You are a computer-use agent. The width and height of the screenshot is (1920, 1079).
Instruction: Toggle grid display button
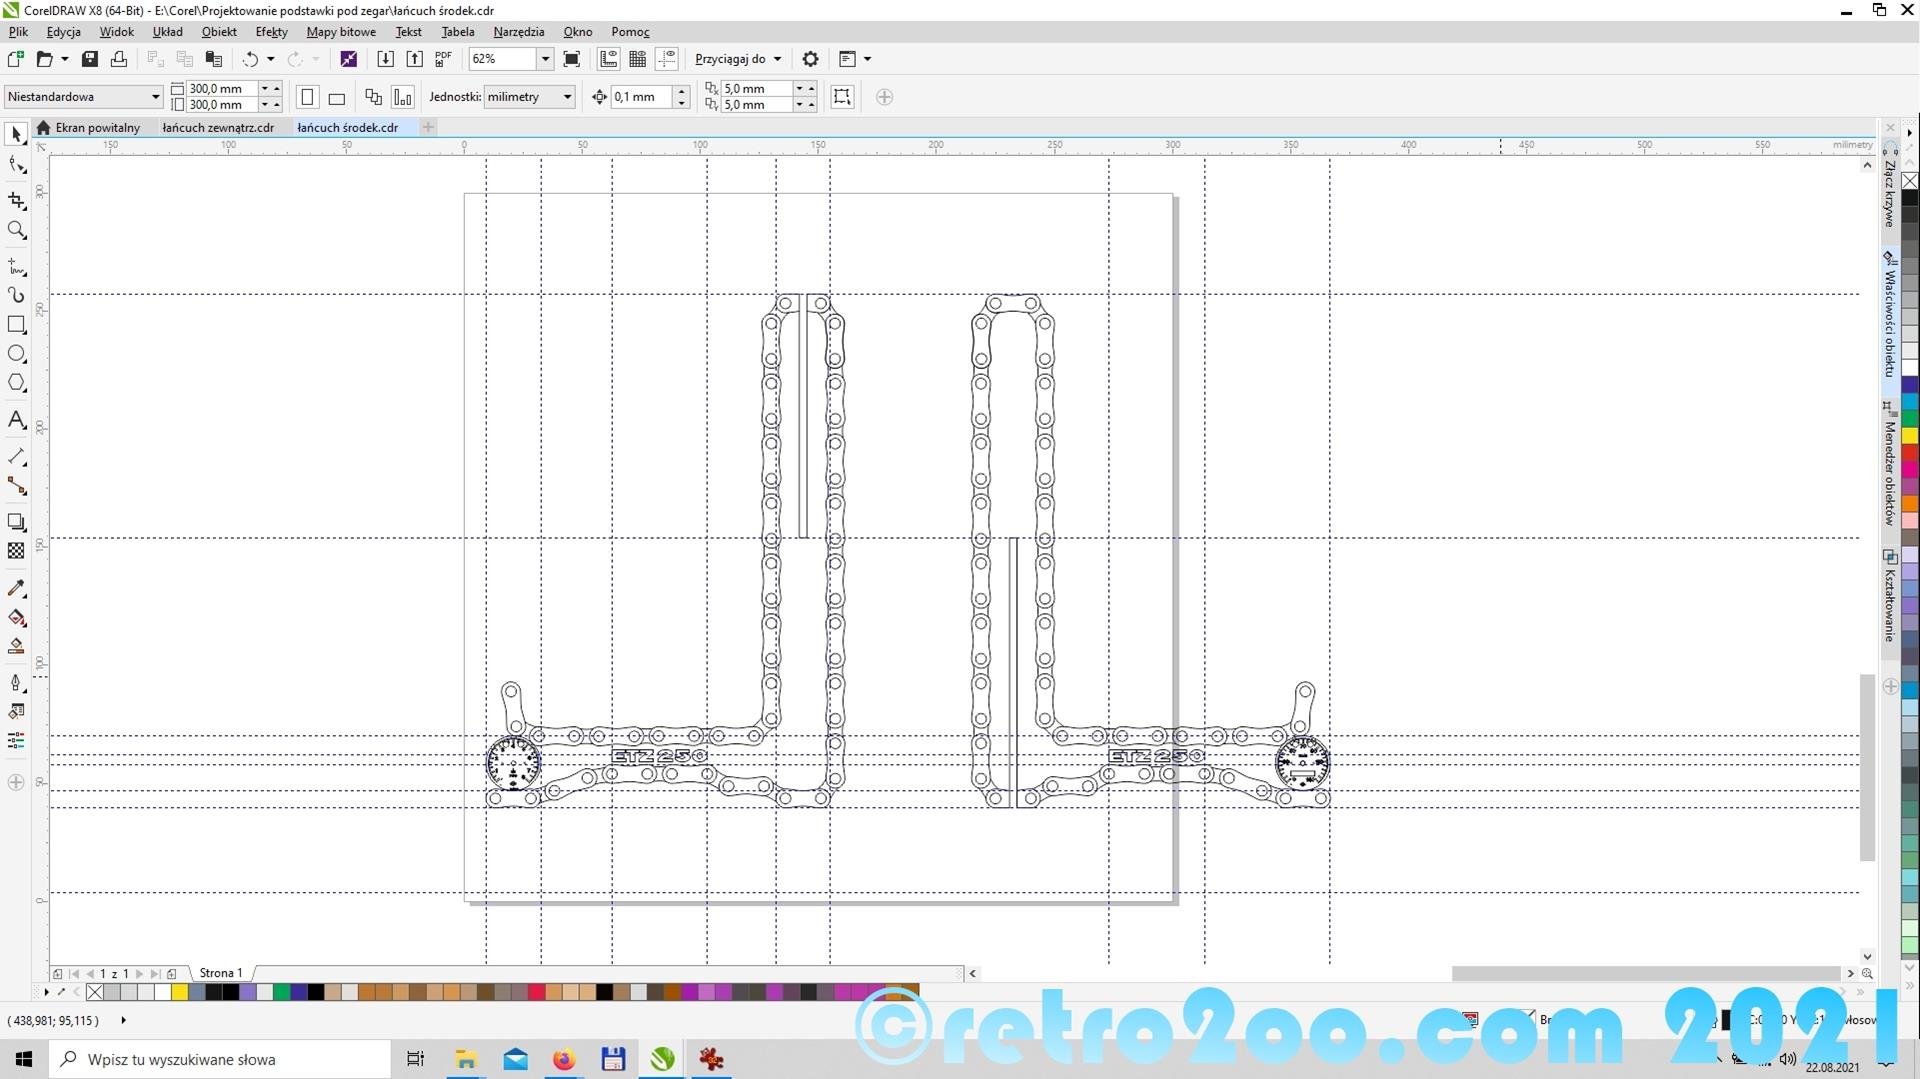(637, 59)
